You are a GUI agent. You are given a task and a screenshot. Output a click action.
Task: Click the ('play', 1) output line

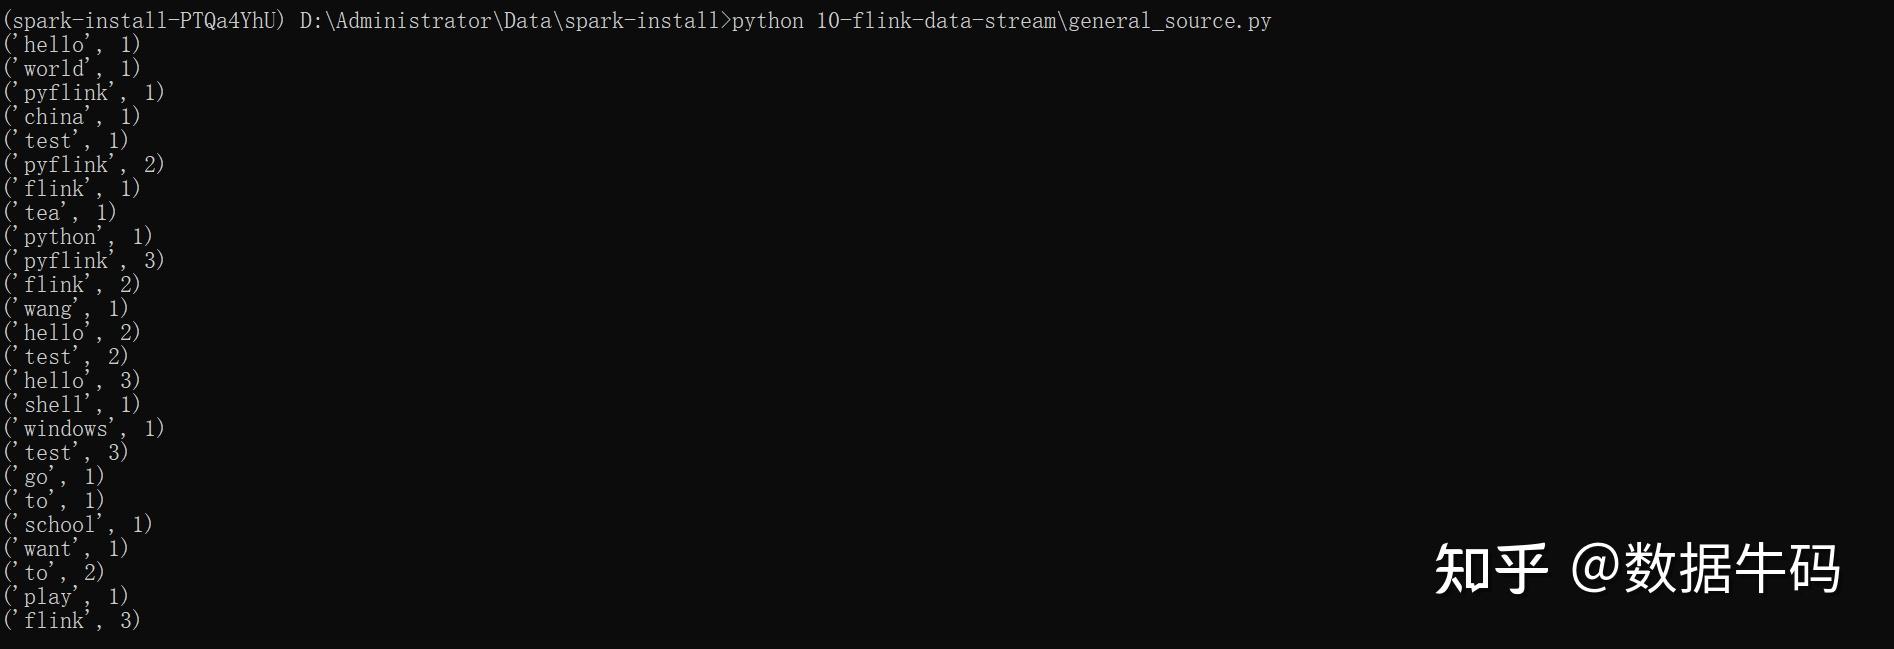(x=66, y=596)
